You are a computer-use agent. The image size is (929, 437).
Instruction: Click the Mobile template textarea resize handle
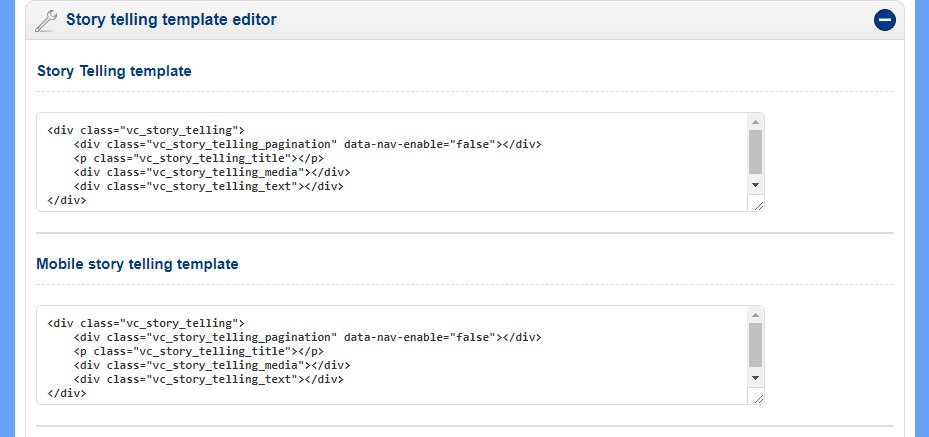(x=757, y=397)
